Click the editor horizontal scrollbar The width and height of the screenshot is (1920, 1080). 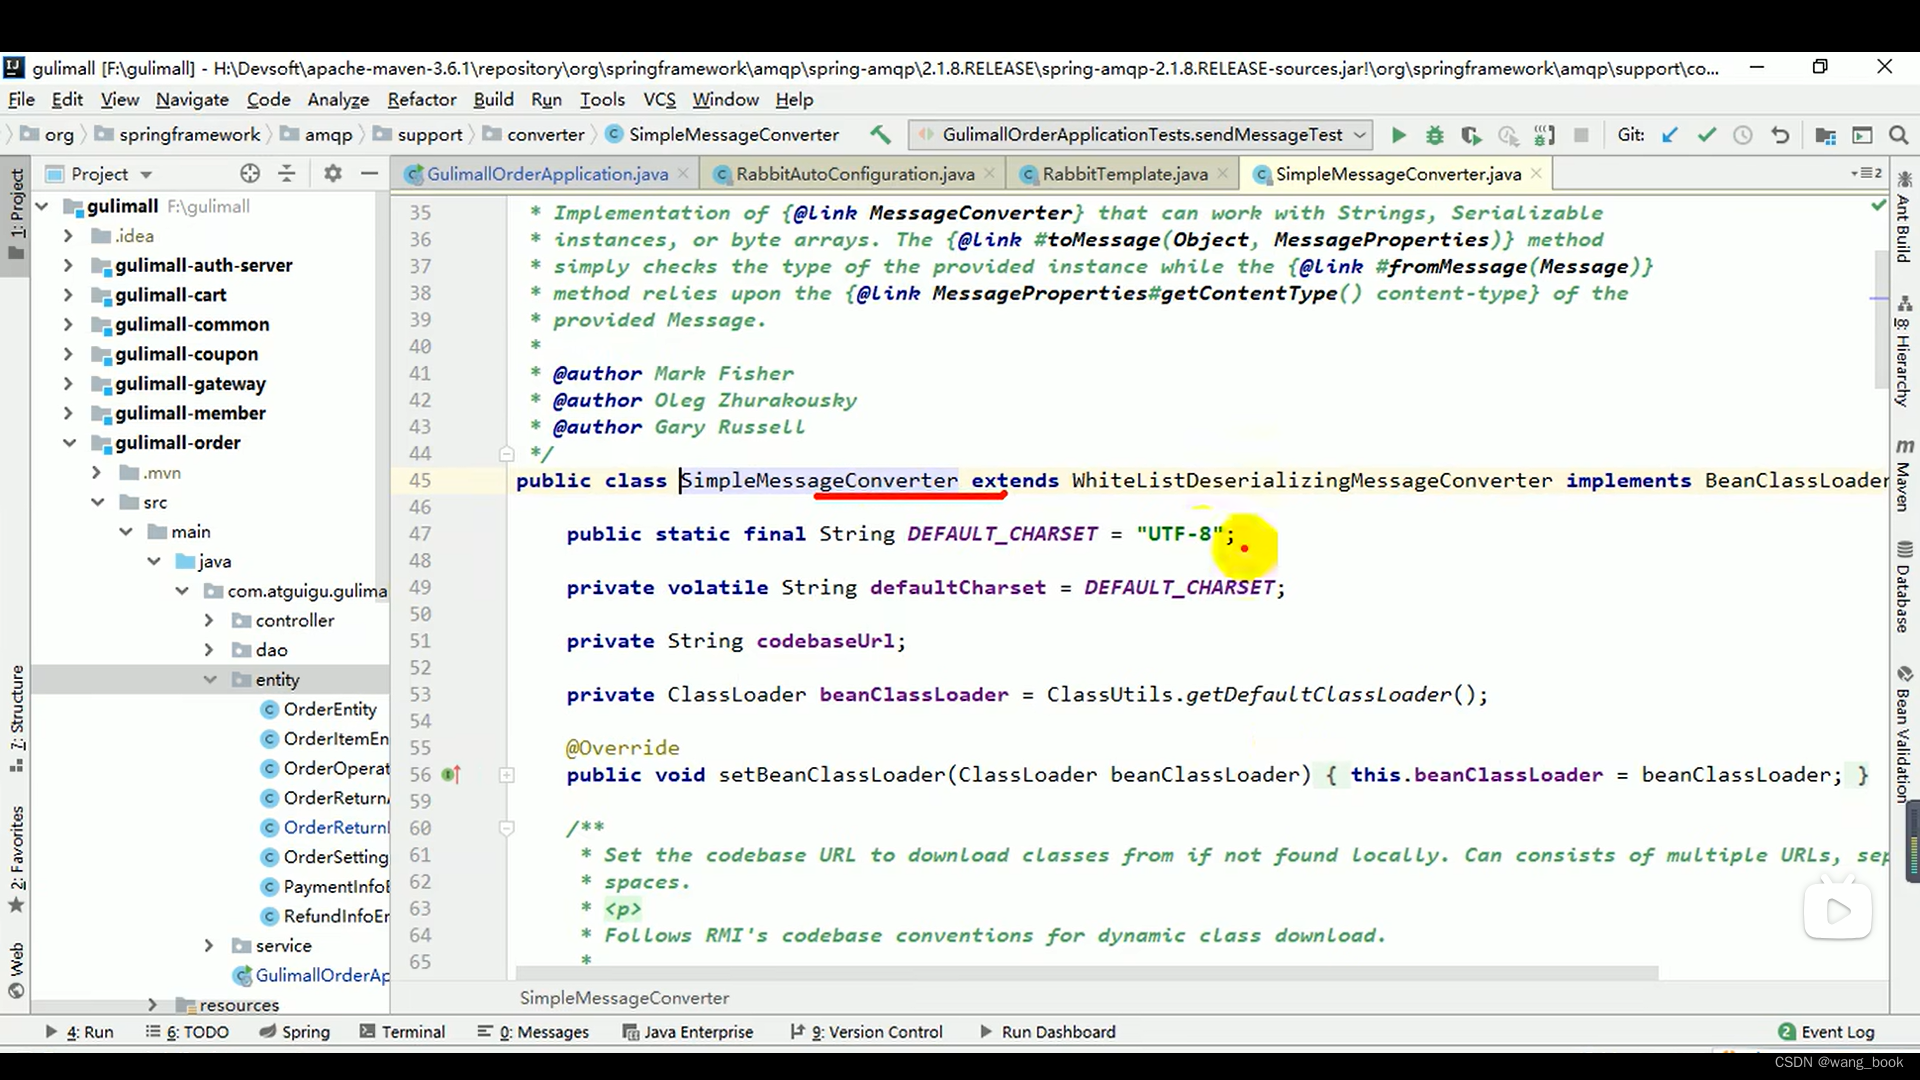[x=1086, y=972]
